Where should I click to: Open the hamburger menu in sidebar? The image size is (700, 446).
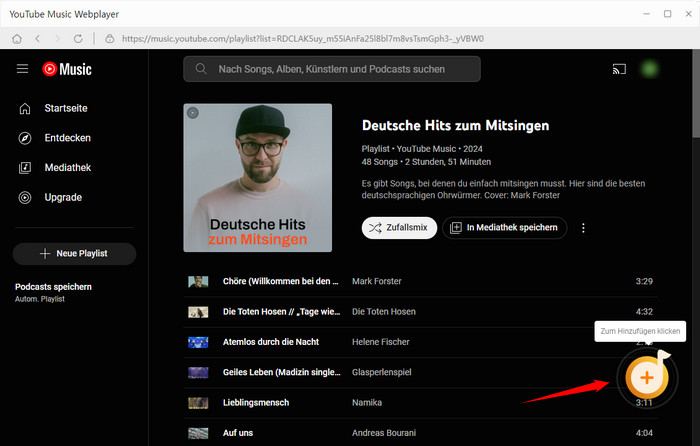pos(22,69)
